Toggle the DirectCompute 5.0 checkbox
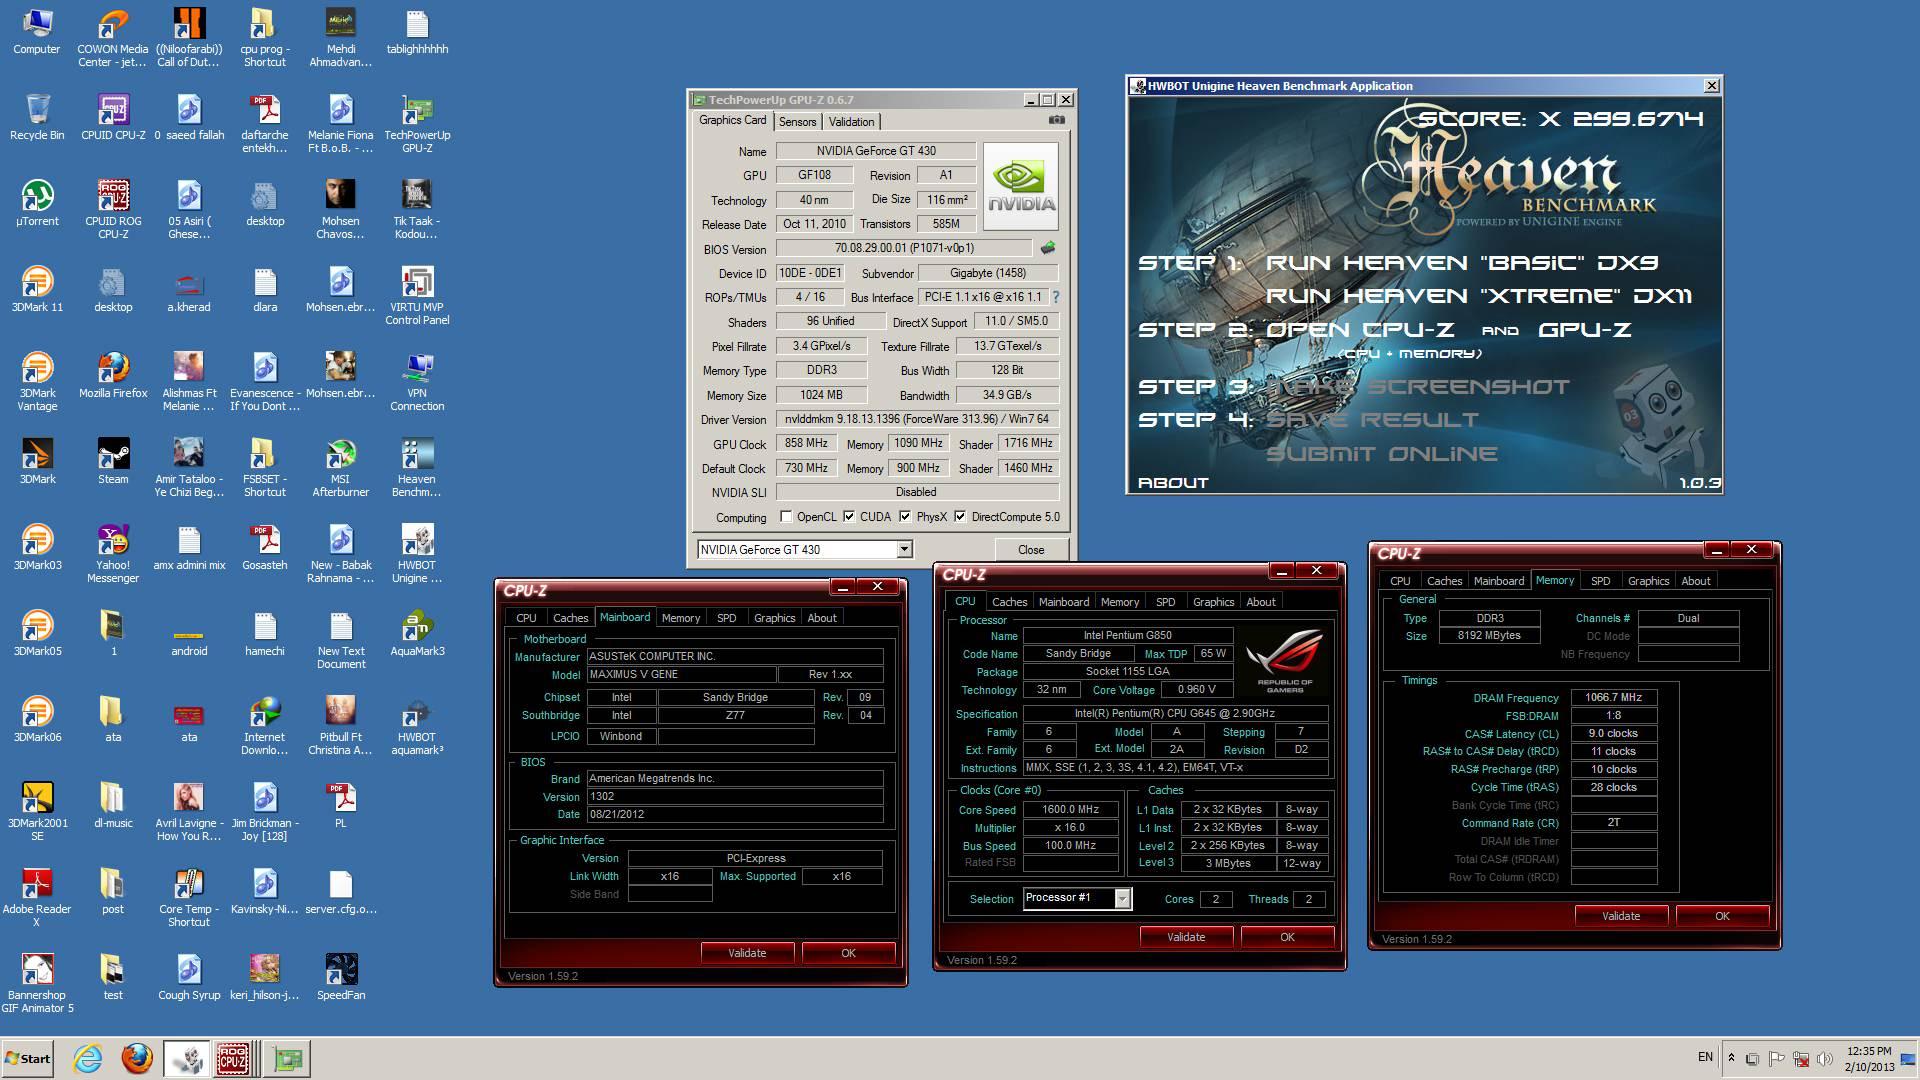Screen dimensions: 1920x1080 point(960,517)
